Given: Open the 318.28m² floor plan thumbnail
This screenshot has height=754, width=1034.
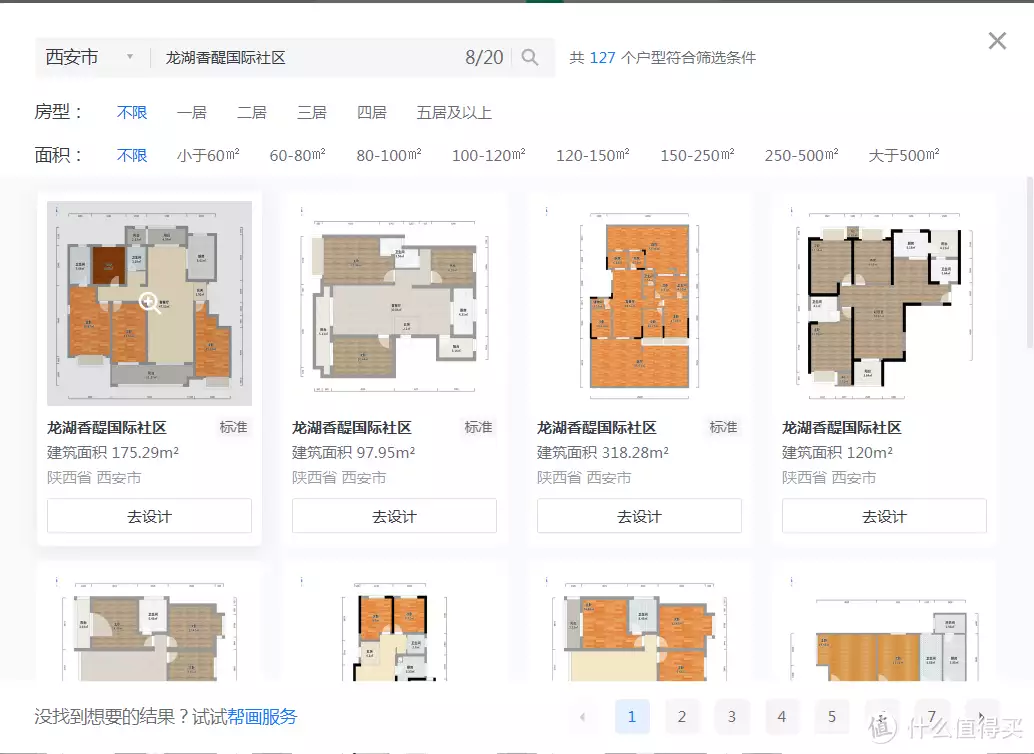Looking at the screenshot, I should pos(639,303).
